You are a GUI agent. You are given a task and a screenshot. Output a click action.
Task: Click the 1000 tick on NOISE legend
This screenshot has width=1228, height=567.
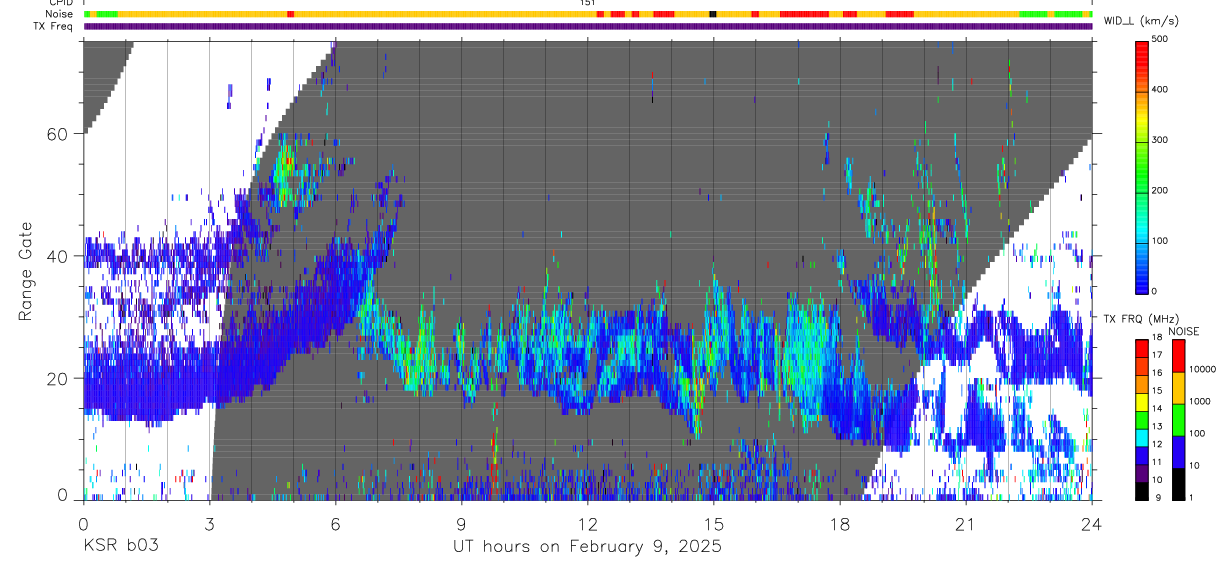pos(1198,402)
